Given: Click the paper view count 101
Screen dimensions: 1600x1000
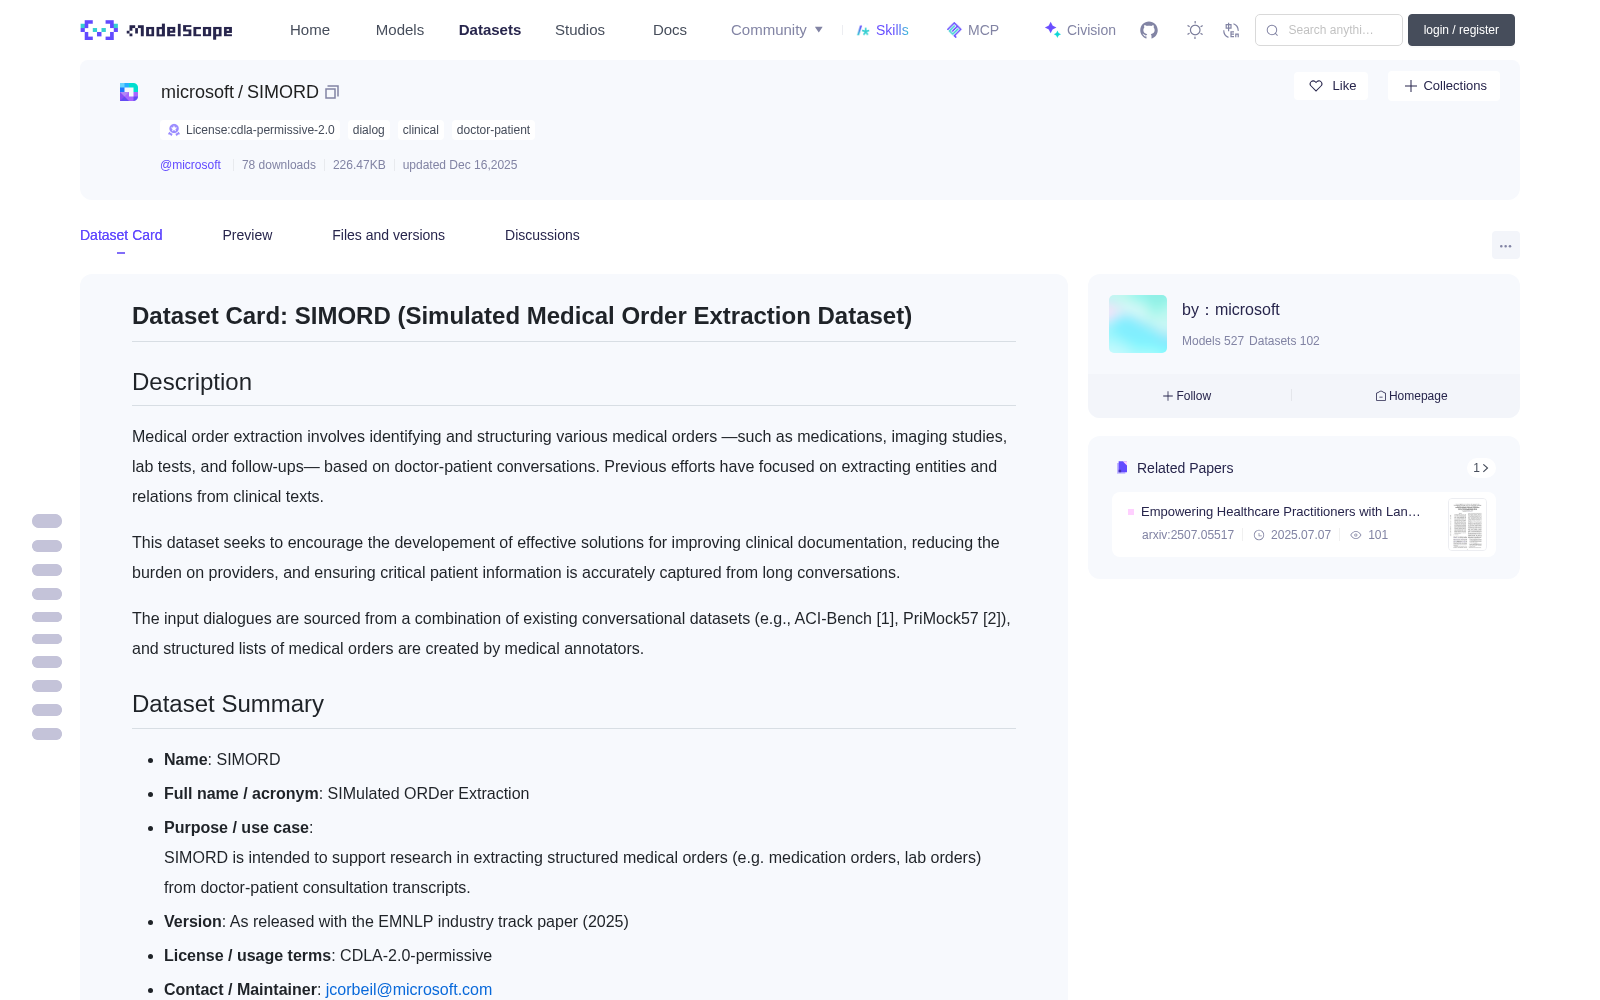Looking at the screenshot, I should (1378, 535).
